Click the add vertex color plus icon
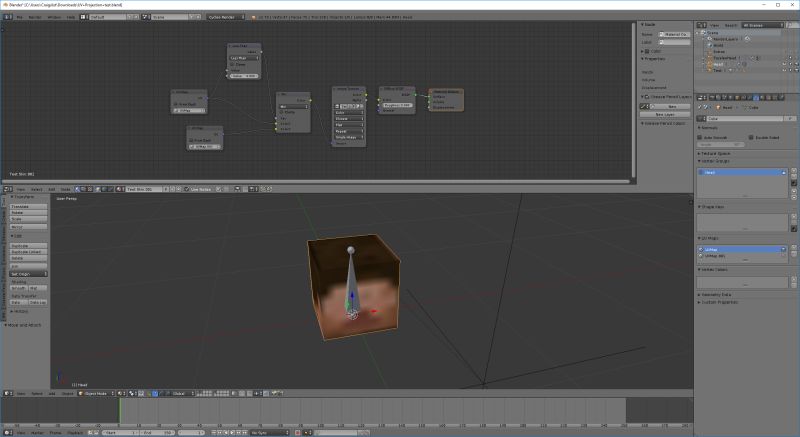The image size is (800, 437). coord(794,279)
